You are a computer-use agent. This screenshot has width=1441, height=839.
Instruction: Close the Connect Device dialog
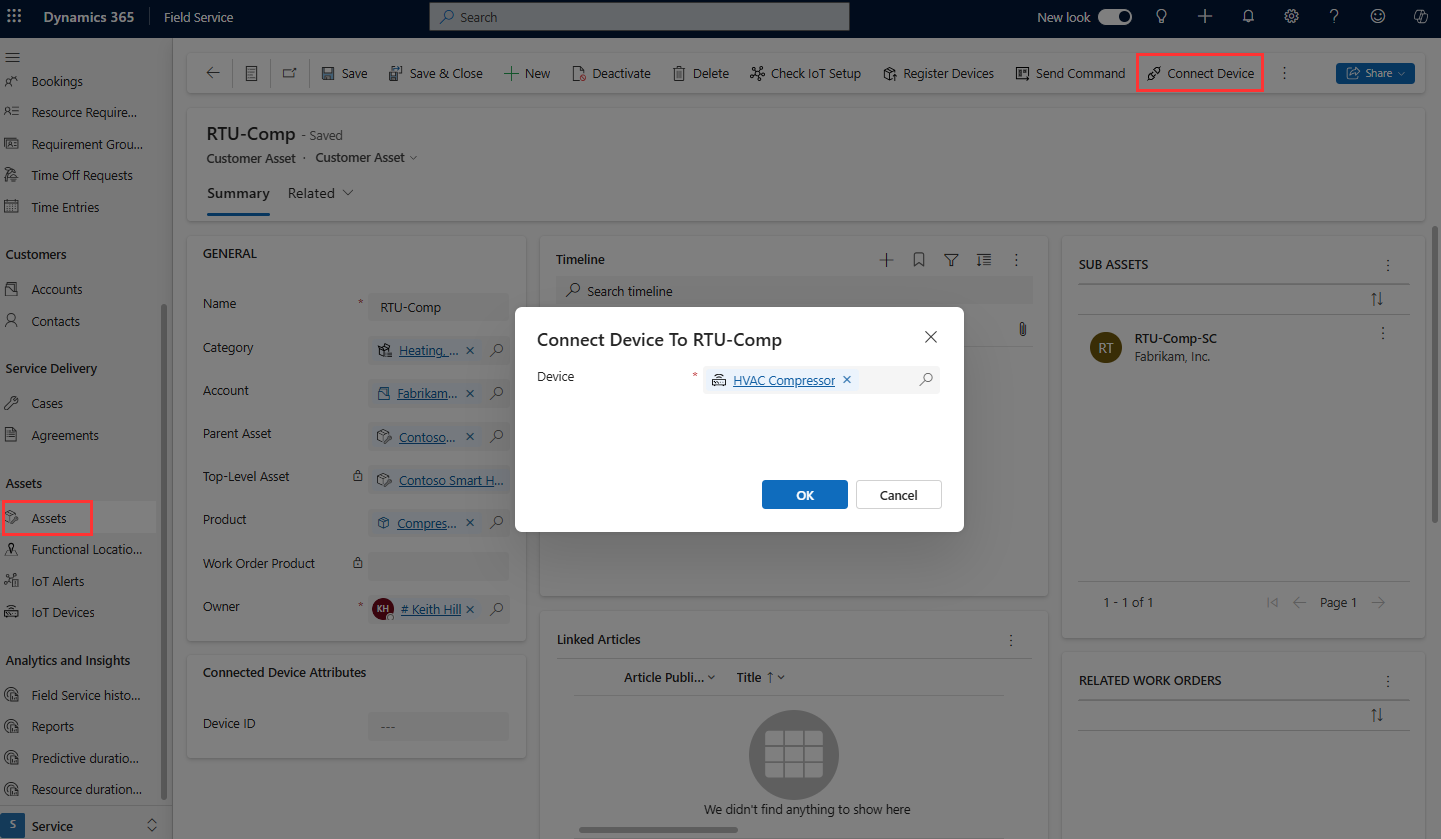tap(931, 337)
